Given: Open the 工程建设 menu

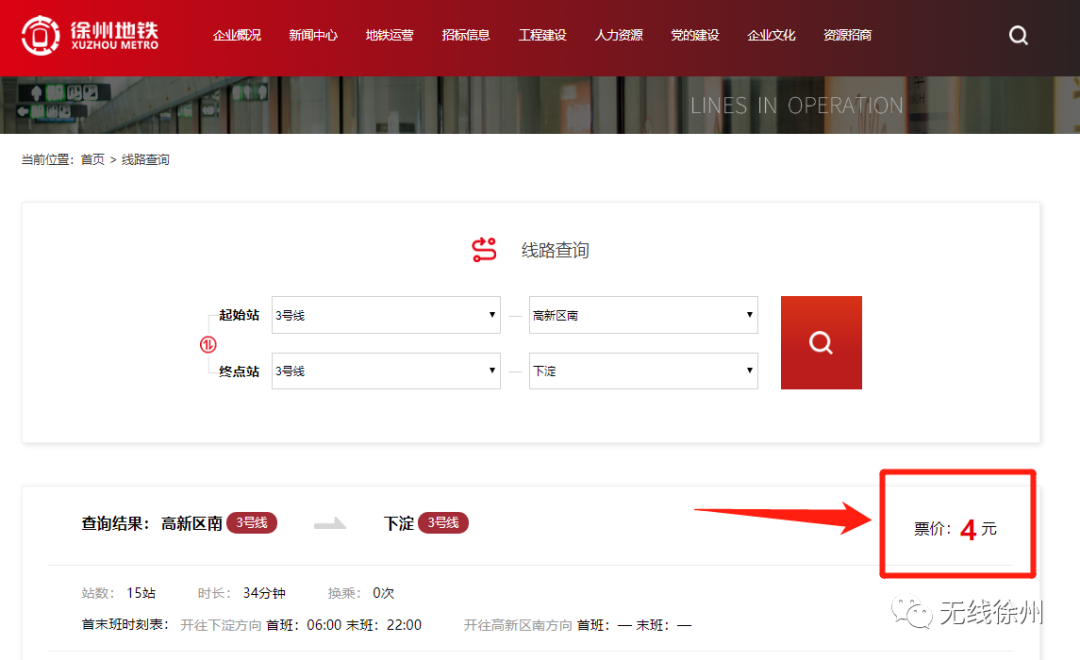Looking at the screenshot, I should coord(543,35).
